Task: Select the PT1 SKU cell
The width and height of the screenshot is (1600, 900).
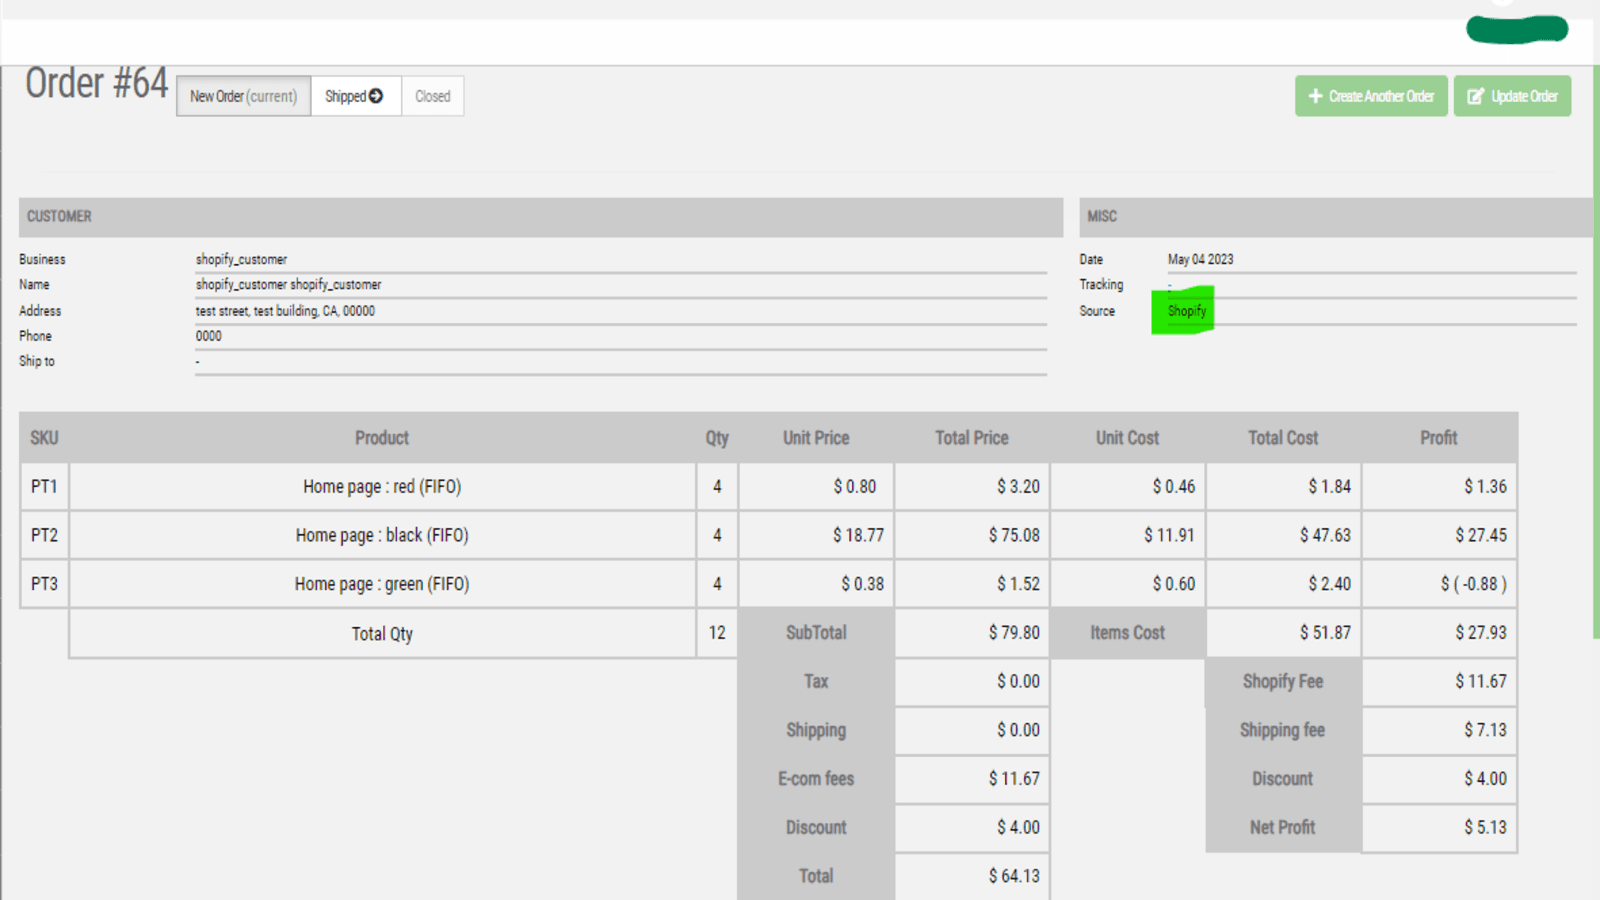Action: tap(44, 487)
